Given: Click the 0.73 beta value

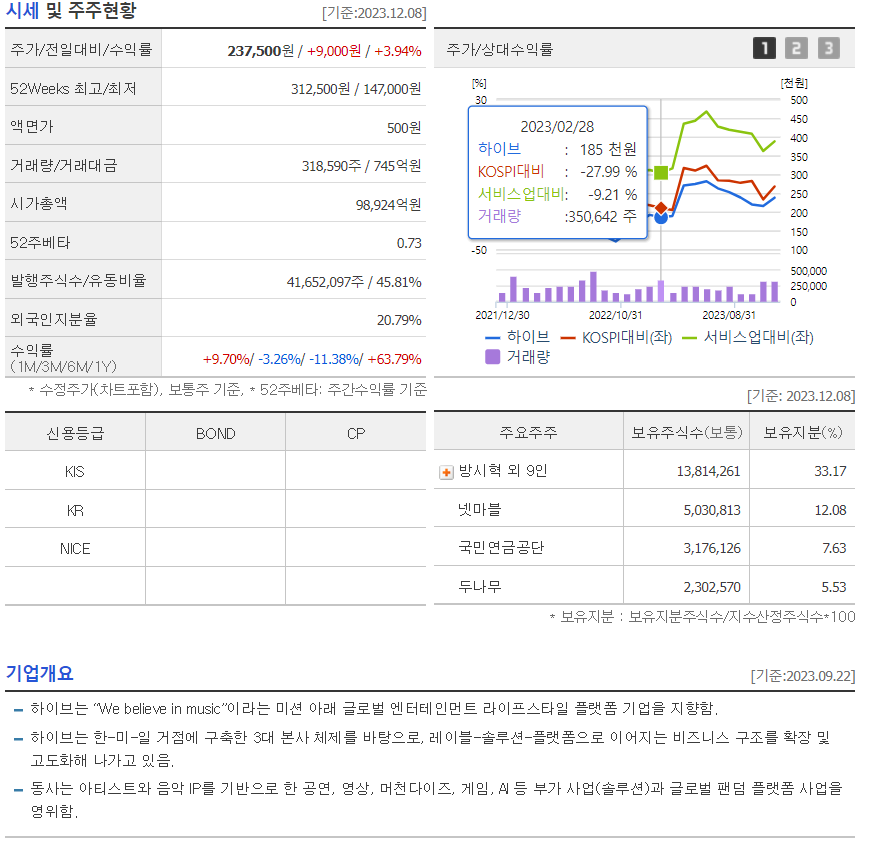Looking at the screenshot, I should point(409,243).
